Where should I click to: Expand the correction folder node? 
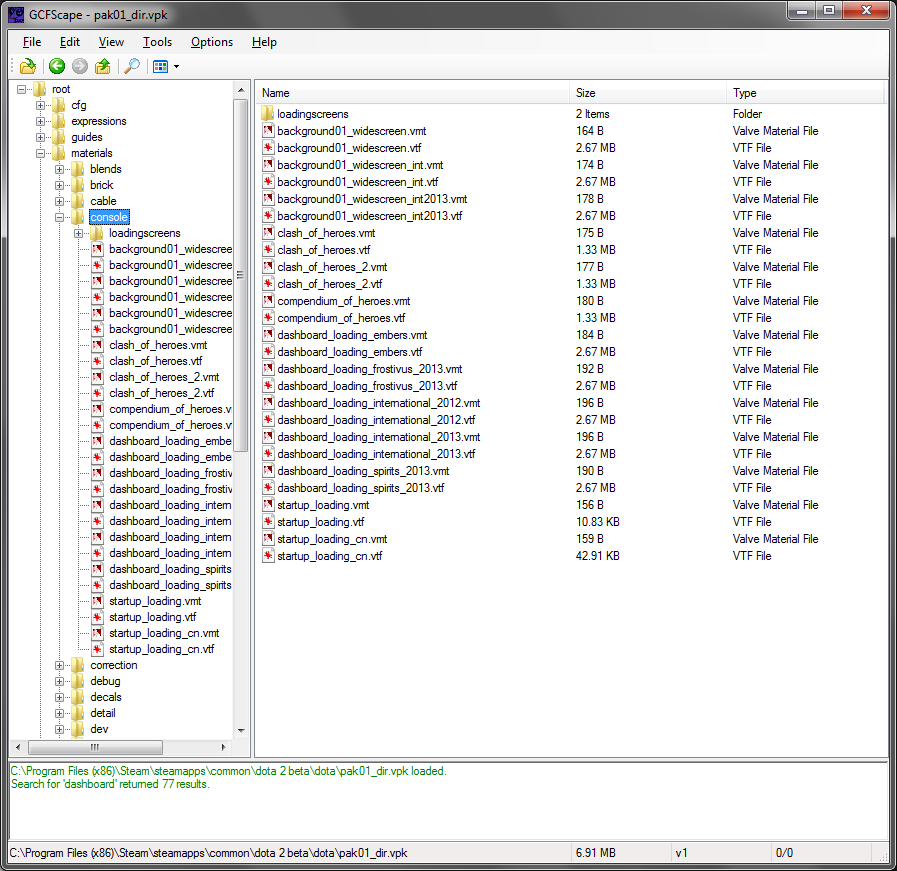coord(59,665)
